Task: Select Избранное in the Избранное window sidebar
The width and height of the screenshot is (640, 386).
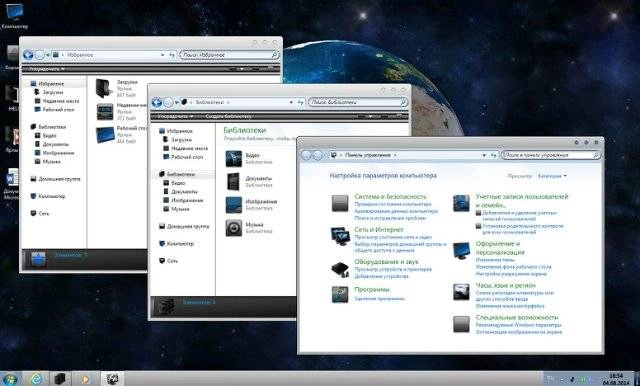Action: coord(51,83)
